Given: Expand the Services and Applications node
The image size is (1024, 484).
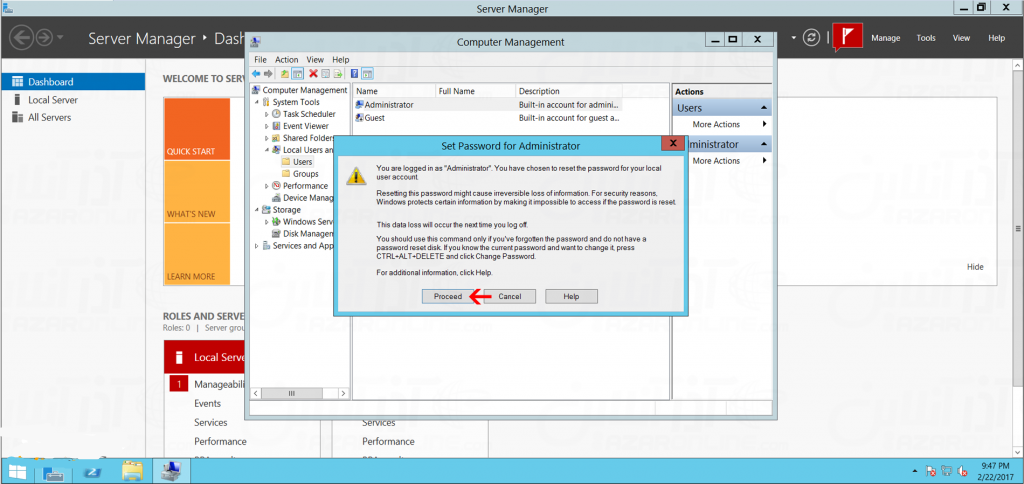Looking at the screenshot, I should pyautogui.click(x=257, y=246).
